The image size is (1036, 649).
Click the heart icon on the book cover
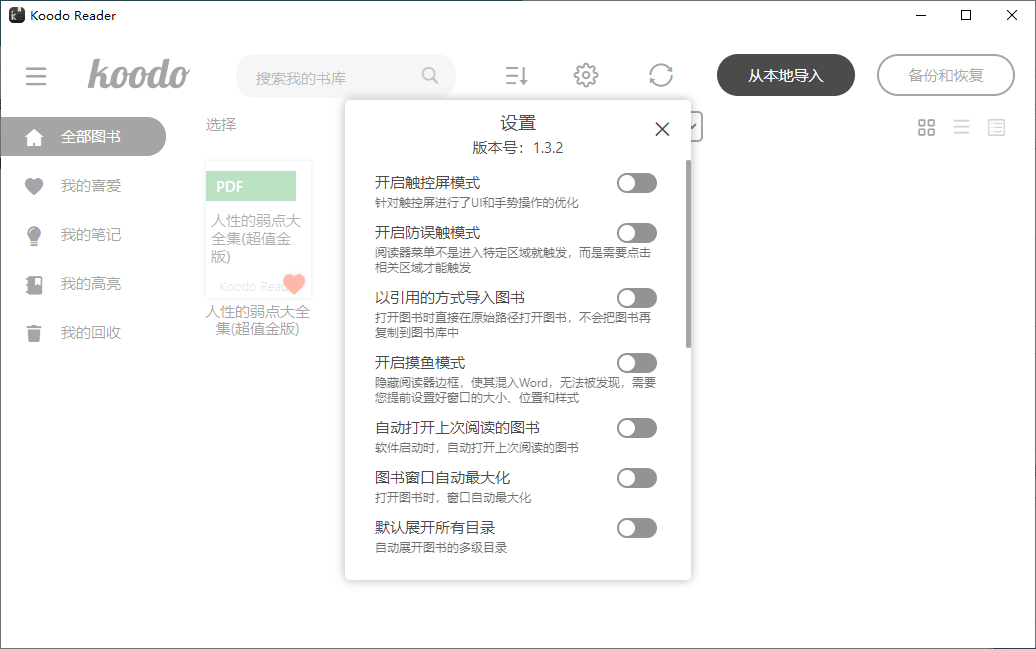pos(296,285)
